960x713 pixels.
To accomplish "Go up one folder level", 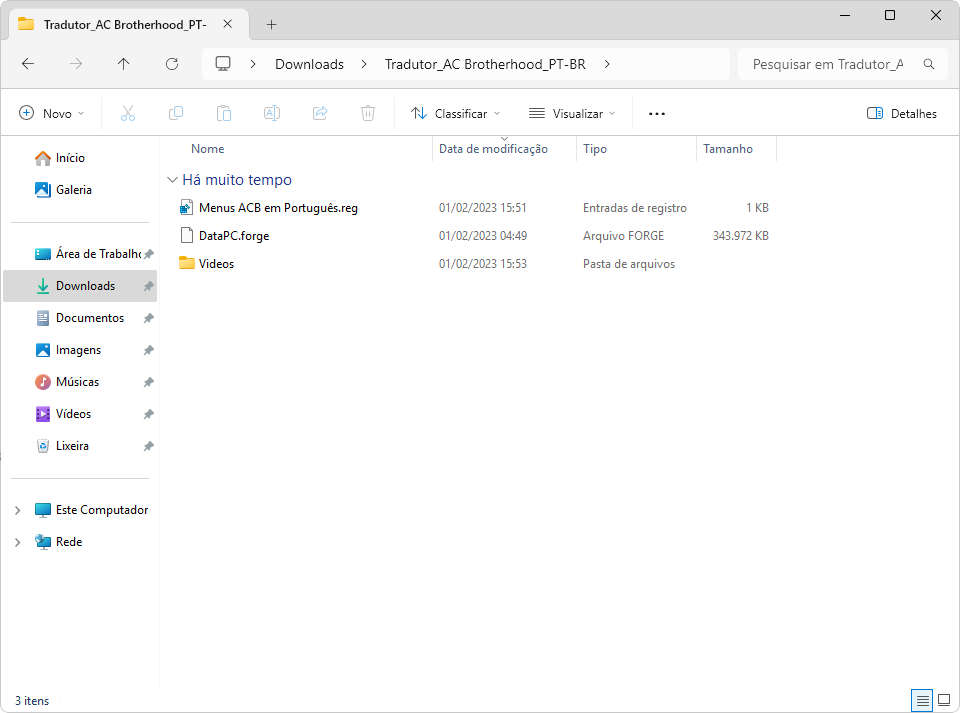I will [x=124, y=64].
